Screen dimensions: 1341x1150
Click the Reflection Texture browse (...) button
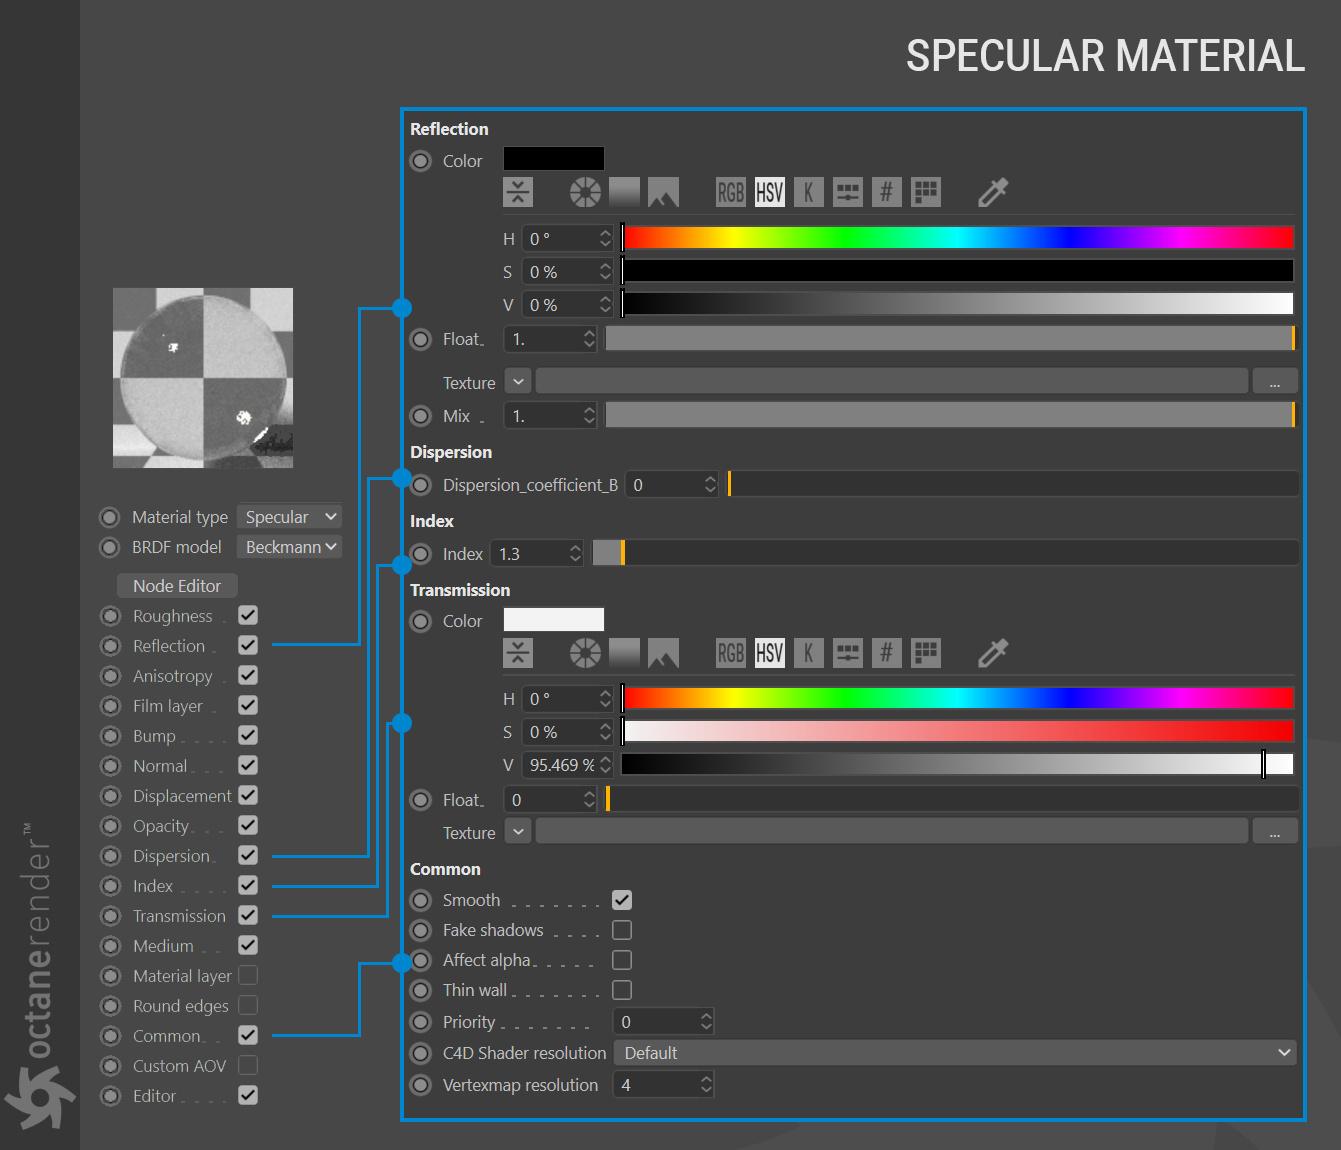point(1274,382)
